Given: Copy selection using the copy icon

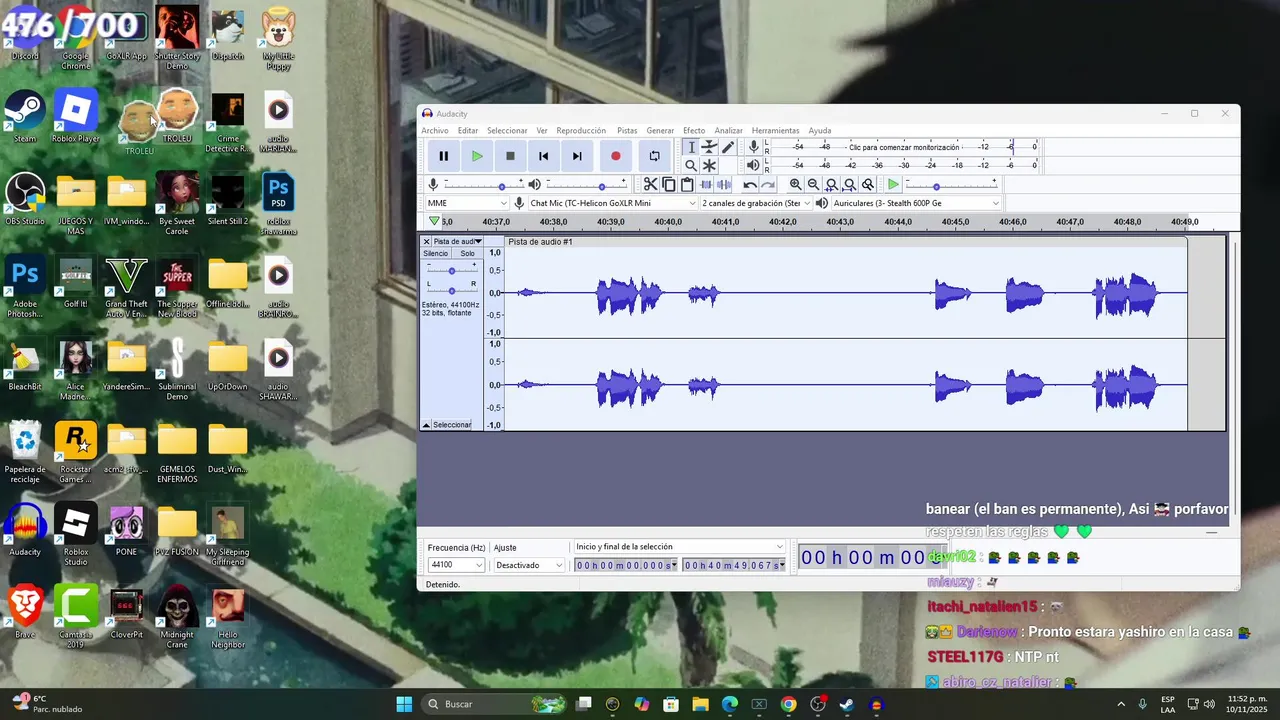Looking at the screenshot, I should click(x=669, y=184).
